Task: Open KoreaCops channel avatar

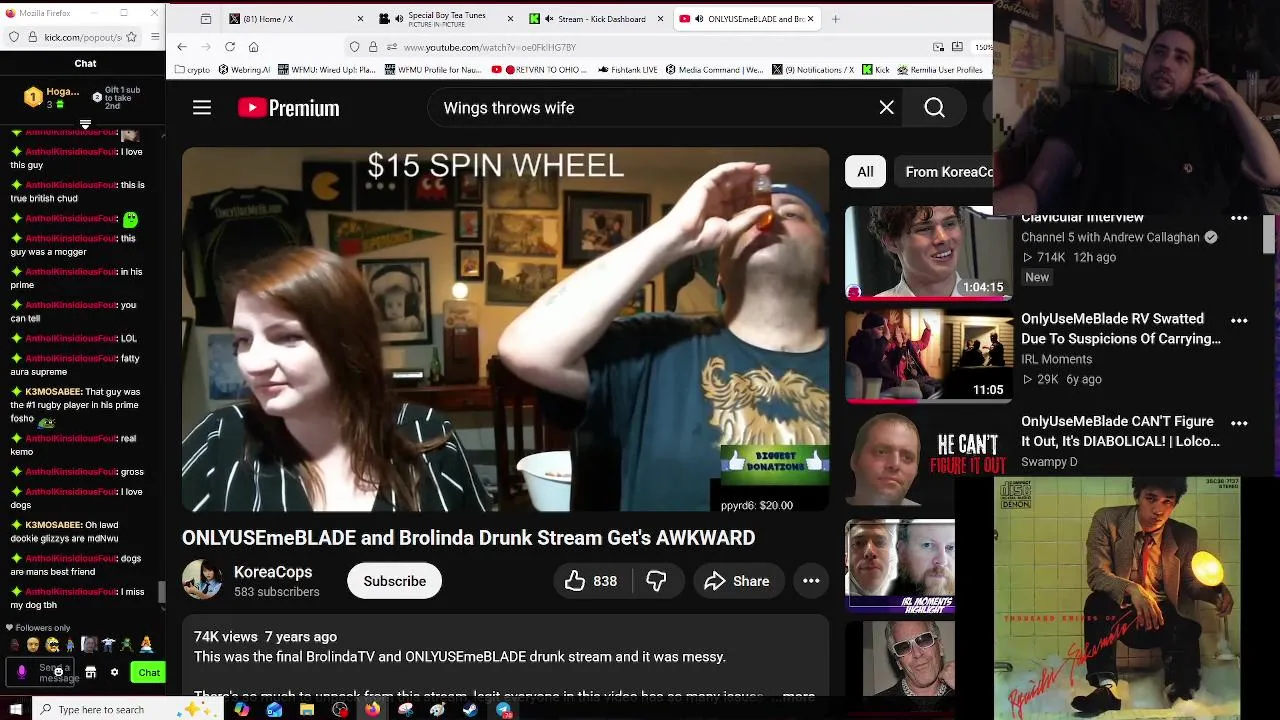Action: [202, 580]
